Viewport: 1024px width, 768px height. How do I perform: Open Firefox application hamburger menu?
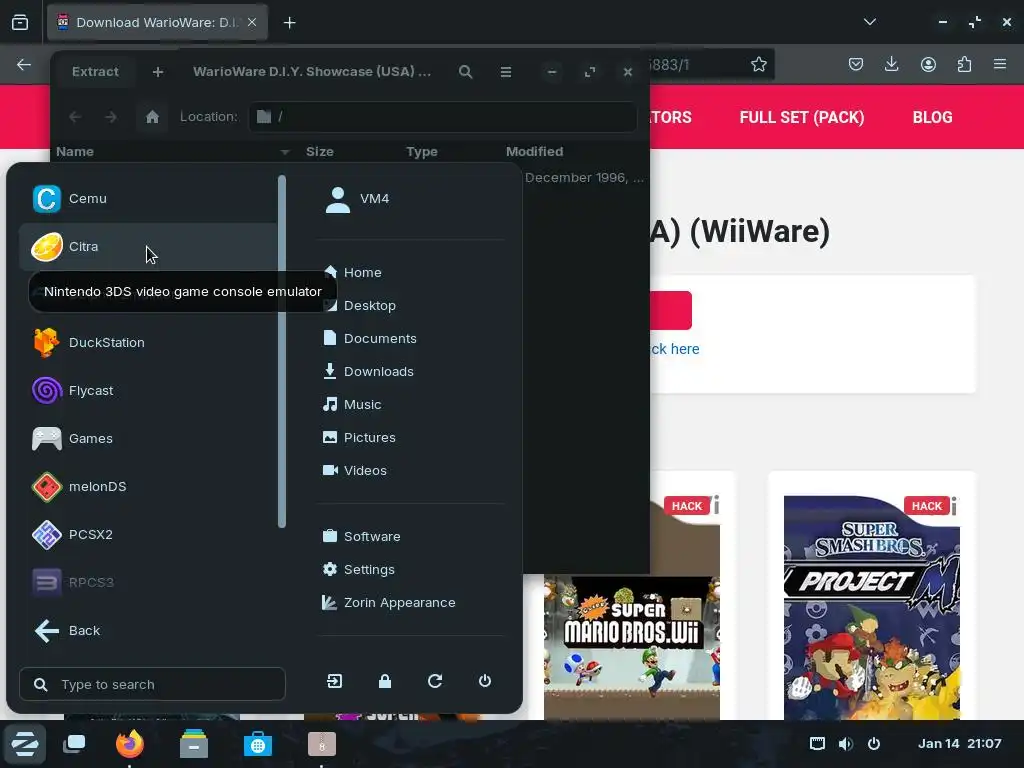(1000, 64)
